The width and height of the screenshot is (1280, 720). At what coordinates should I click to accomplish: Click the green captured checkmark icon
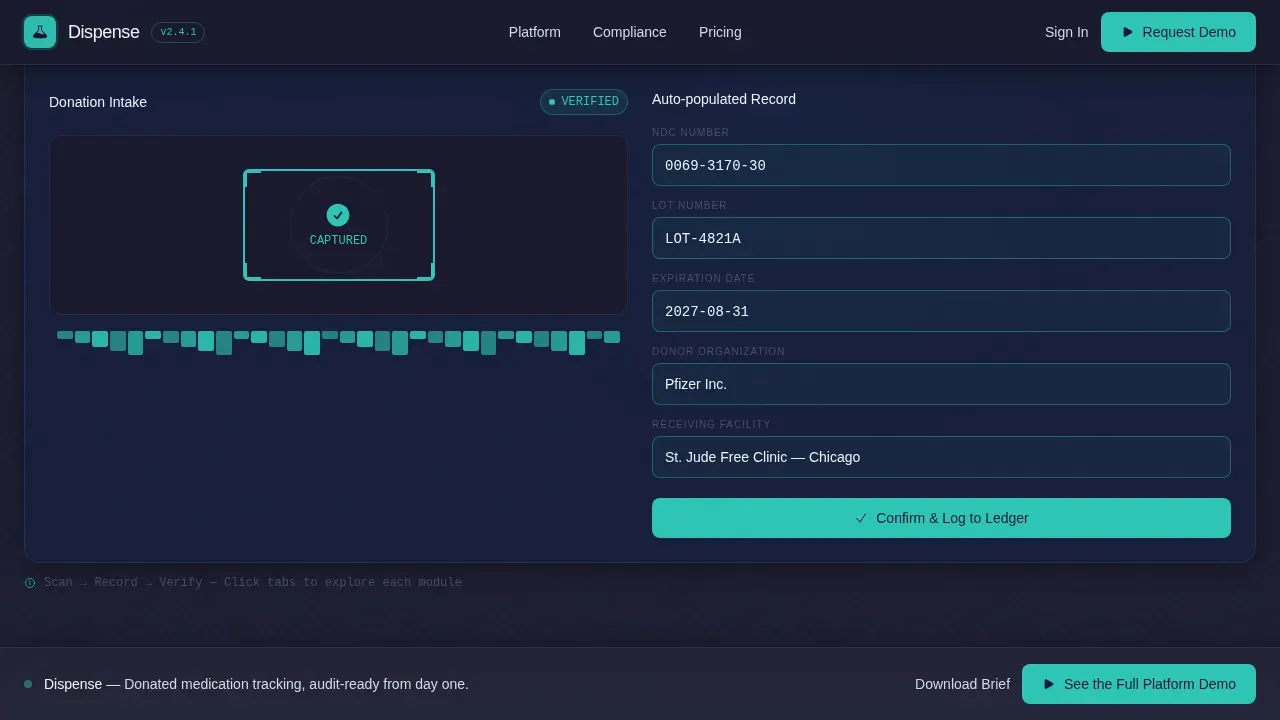tap(338, 215)
